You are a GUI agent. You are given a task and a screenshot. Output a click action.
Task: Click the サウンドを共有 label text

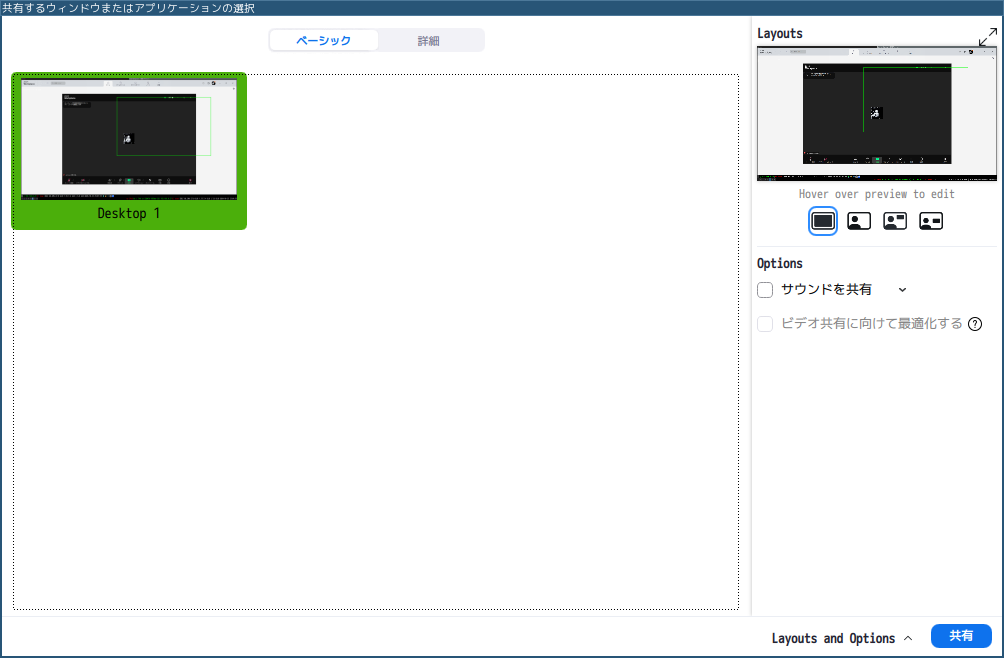[826, 290]
